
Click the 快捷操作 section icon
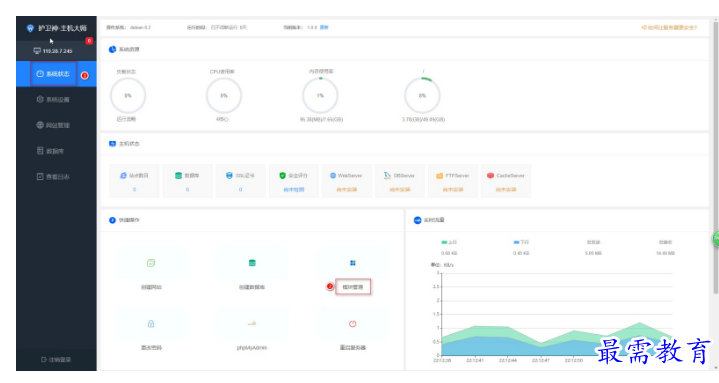pyautogui.click(x=112, y=221)
